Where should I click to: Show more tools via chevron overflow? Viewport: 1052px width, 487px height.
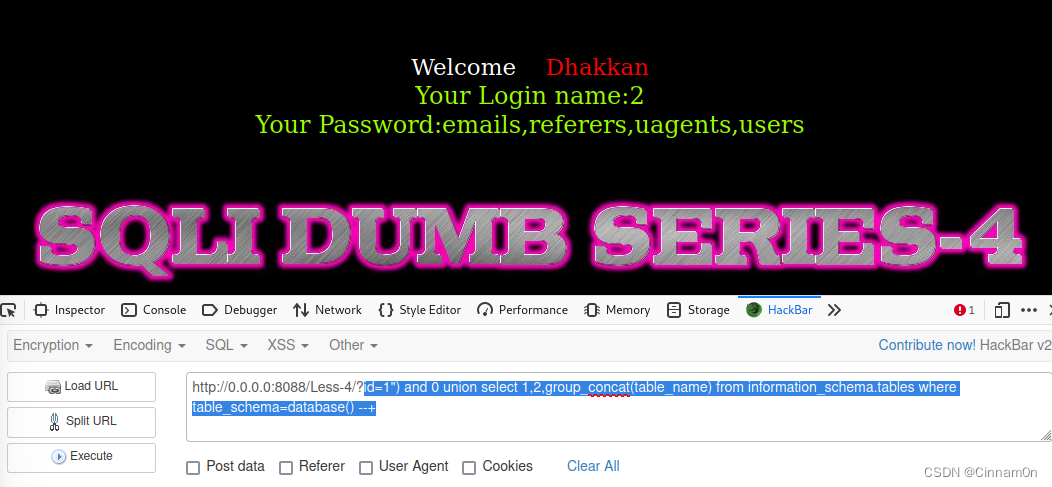[x=834, y=310]
